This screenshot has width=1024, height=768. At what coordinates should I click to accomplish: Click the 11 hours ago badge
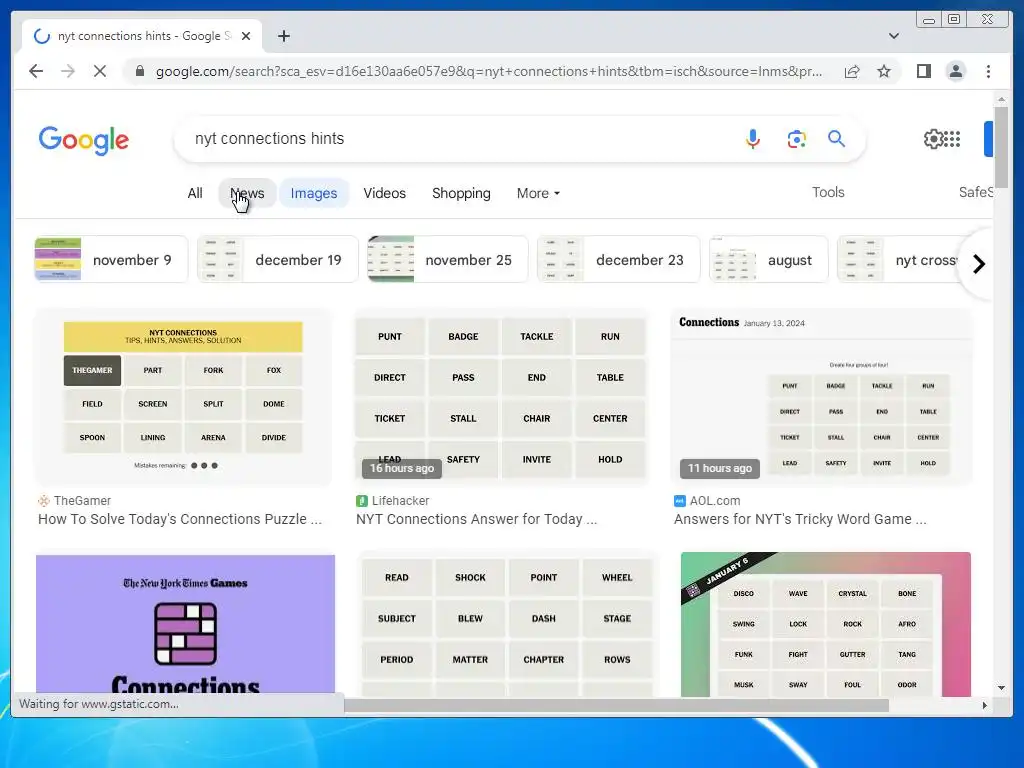tap(720, 468)
